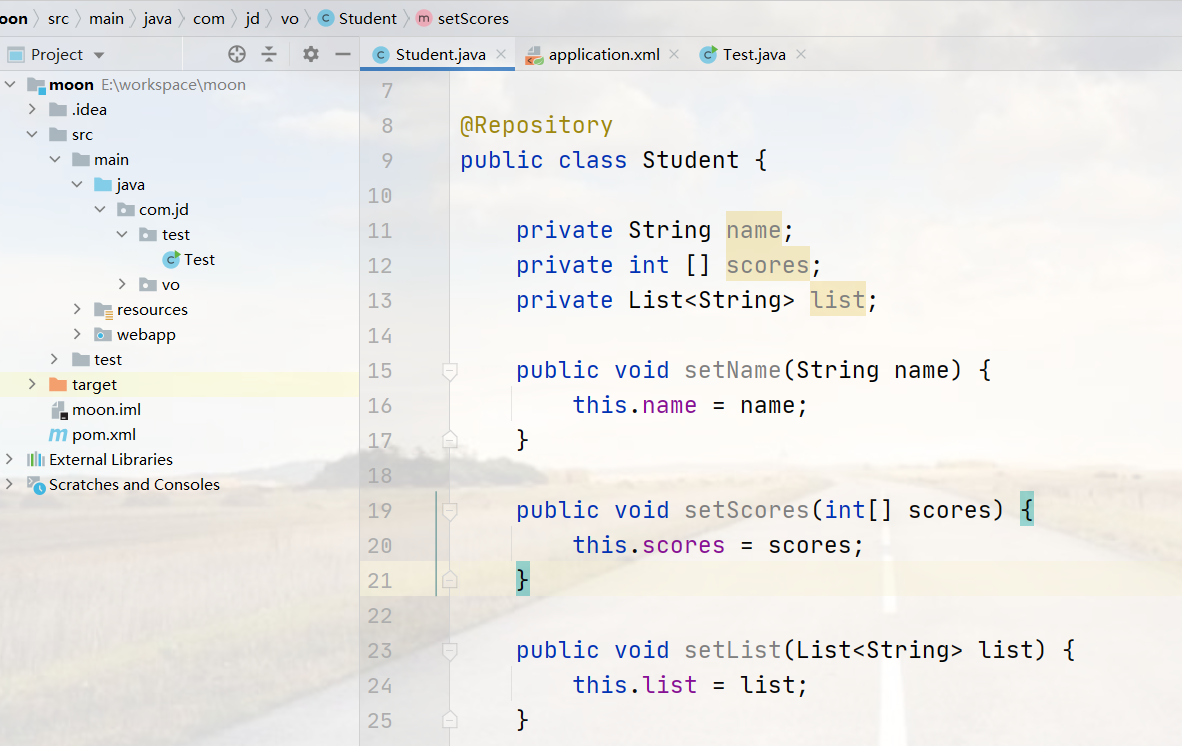Expand the resources folder
The width and height of the screenshot is (1182, 746).
[x=77, y=309]
